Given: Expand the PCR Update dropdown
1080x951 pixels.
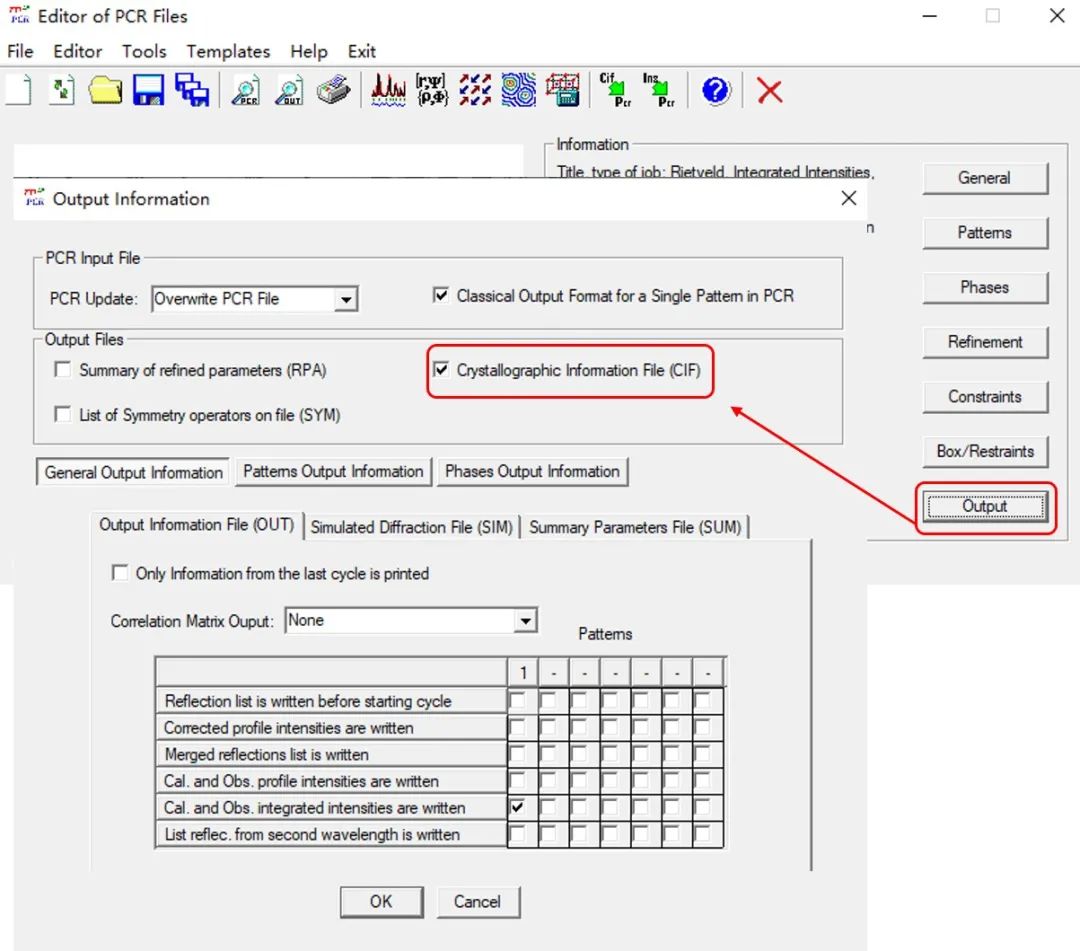Looking at the screenshot, I should pyautogui.click(x=346, y=299).
